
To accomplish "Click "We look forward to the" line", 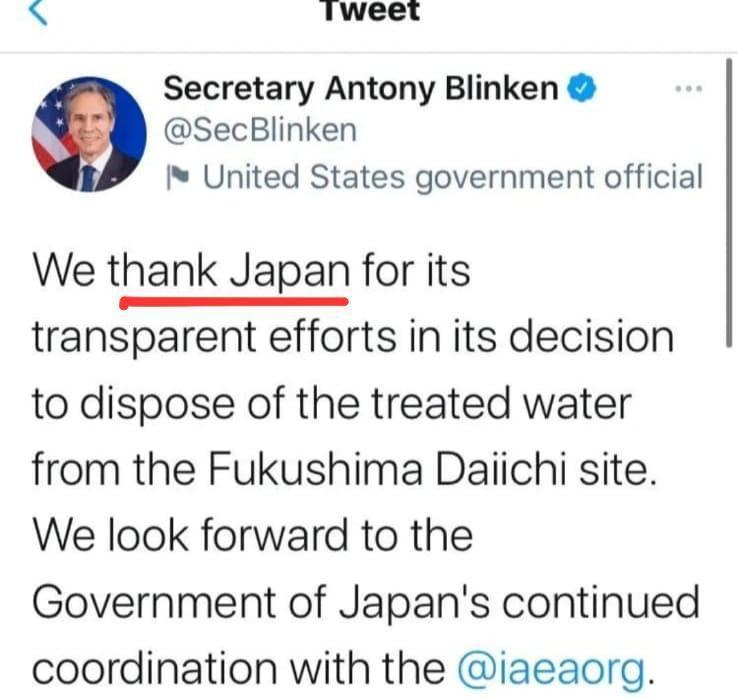I will [252, 536].
